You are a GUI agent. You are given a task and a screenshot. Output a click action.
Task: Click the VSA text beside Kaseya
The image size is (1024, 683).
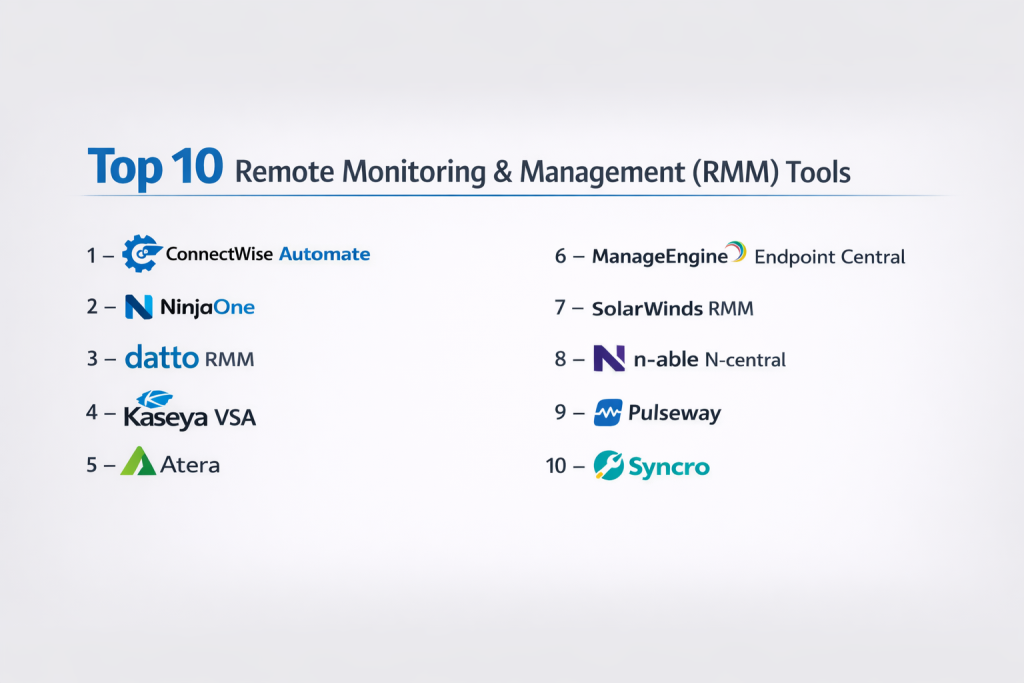[235, 418]
